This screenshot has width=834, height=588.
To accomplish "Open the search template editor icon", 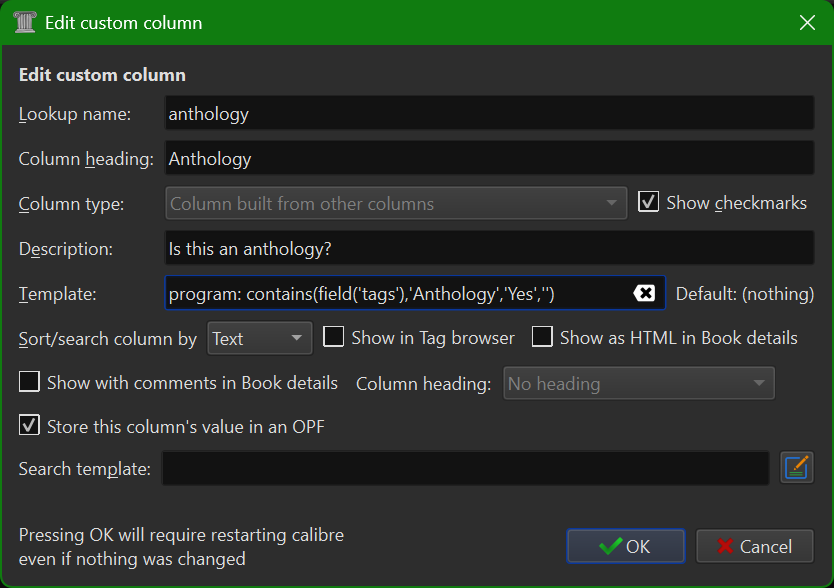I will pos(797,467).
